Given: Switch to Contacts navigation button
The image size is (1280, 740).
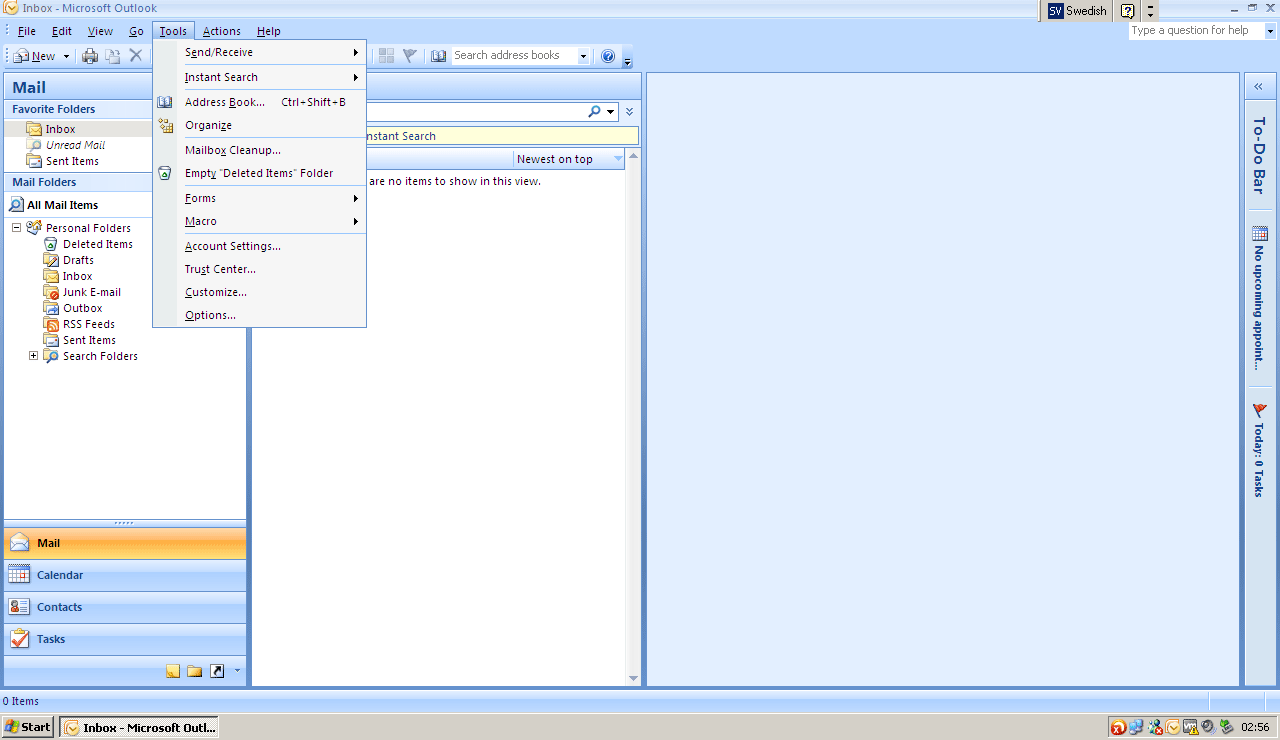Looking at the screenshot, I should pos(125,607).
